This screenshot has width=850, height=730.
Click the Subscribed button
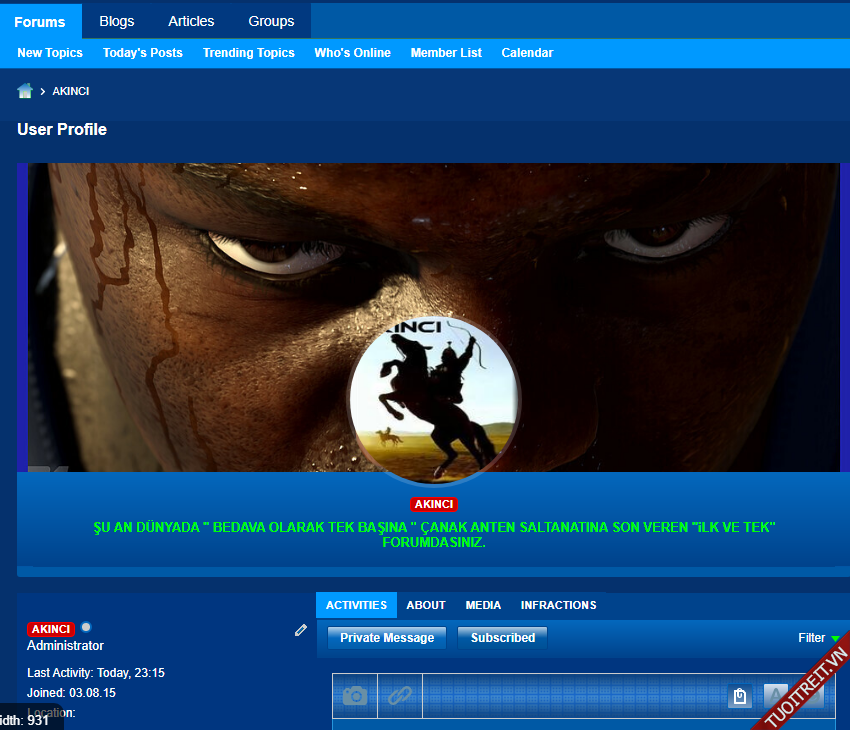click(502, 638)
